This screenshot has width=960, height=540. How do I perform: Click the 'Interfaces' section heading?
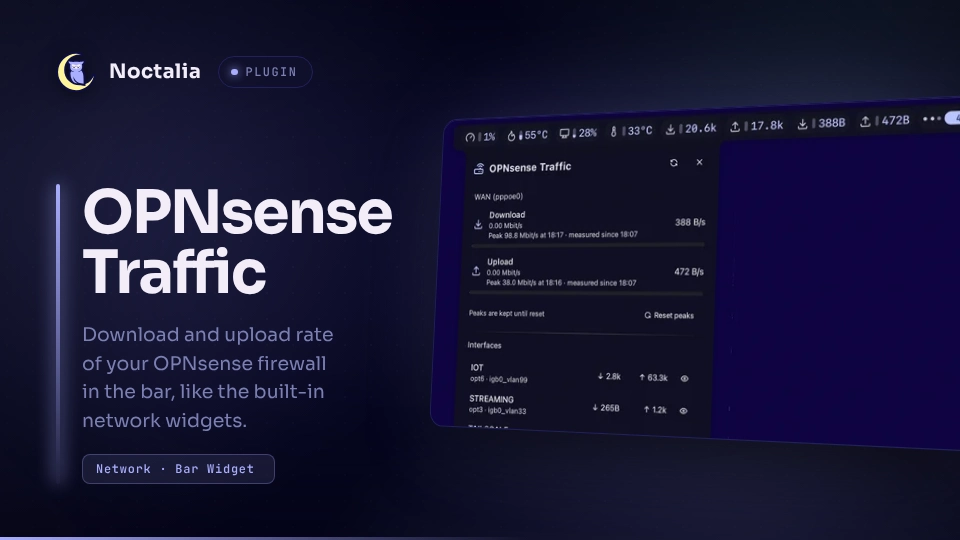484,345
